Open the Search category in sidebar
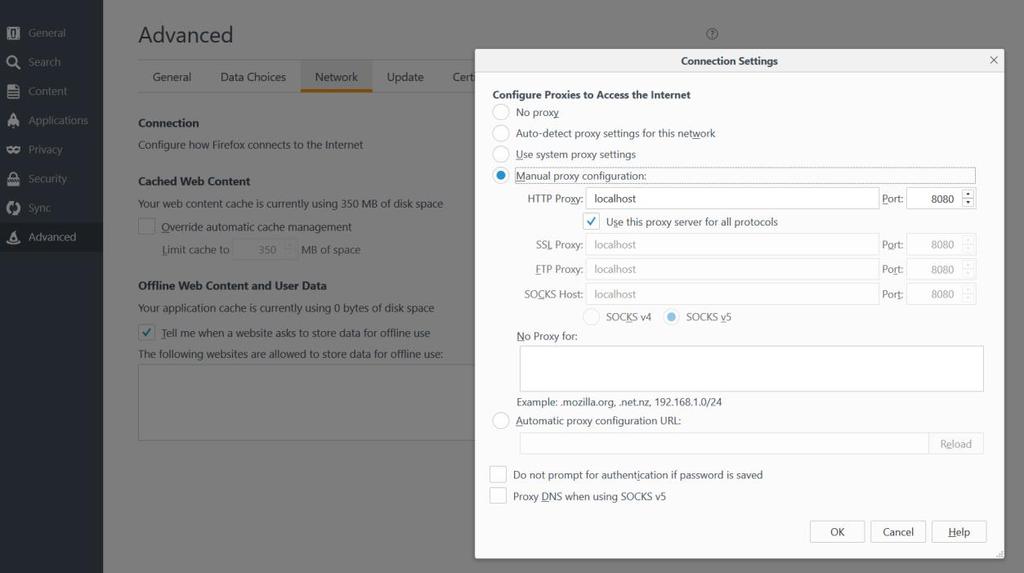The width and height of the screenshot is (1024, 573). click(51, 62)
